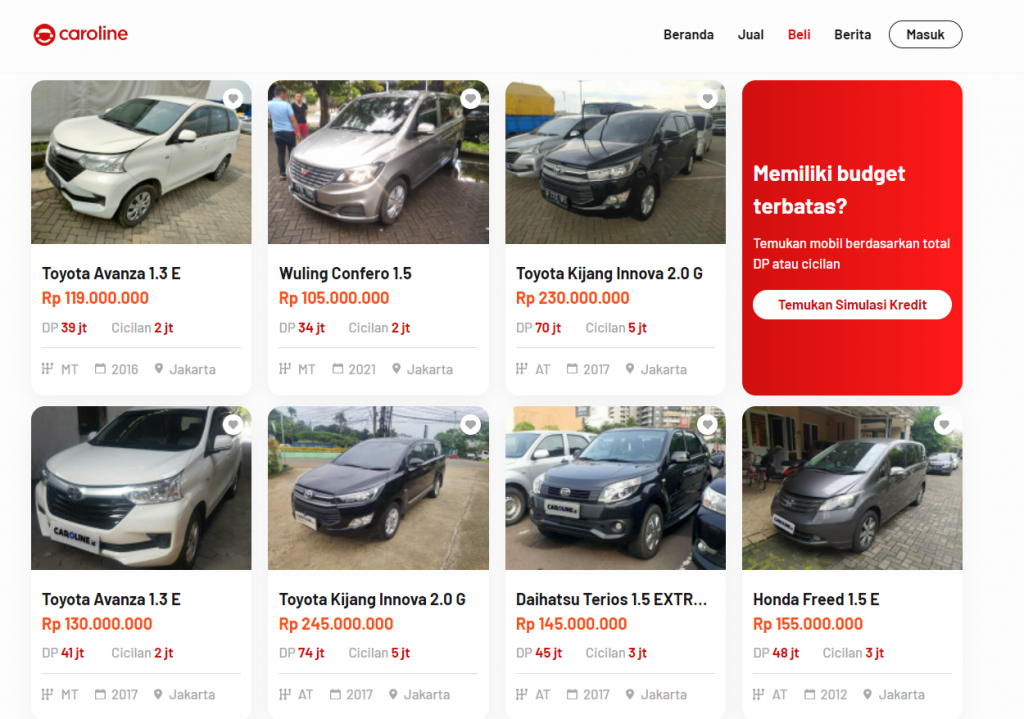Favorite the Rp 230.000.000 Kijang Innova
Viewport: 1024px width, 719px height.
[707, 99]
